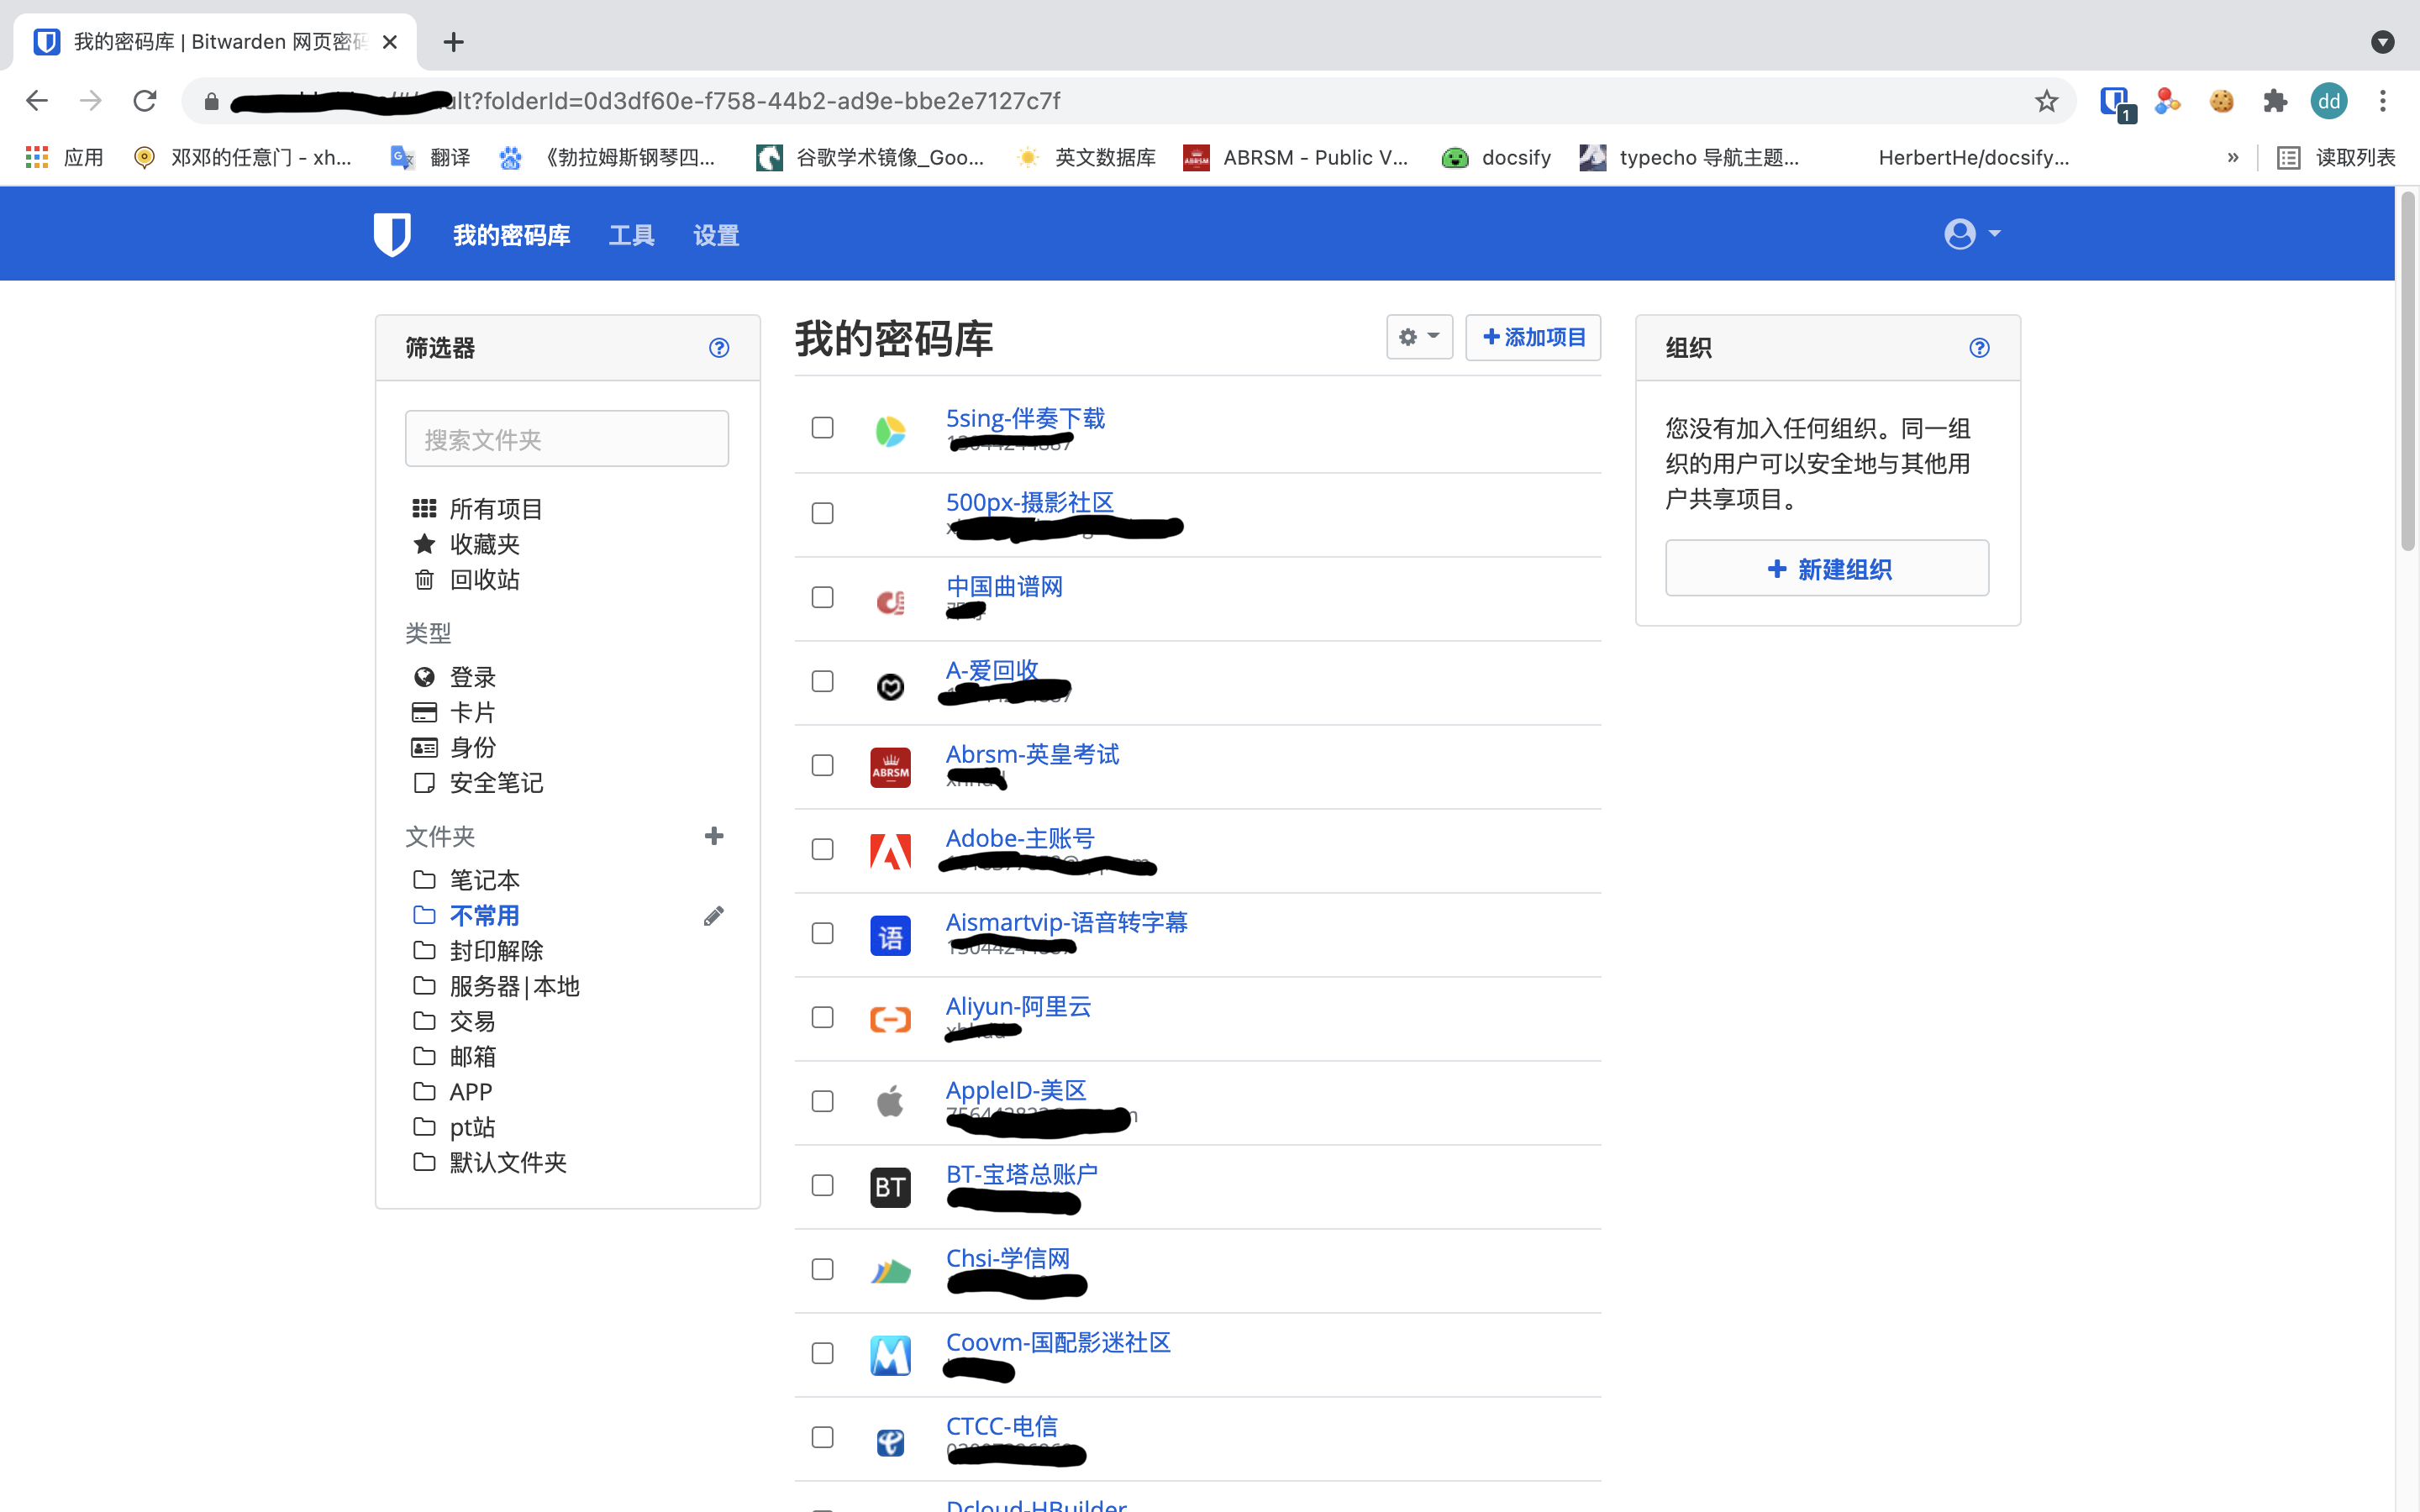Open the 我的密码库 nav tab
The width and height of the screenshot is (2420, 1512).
[x=511, y=235]
